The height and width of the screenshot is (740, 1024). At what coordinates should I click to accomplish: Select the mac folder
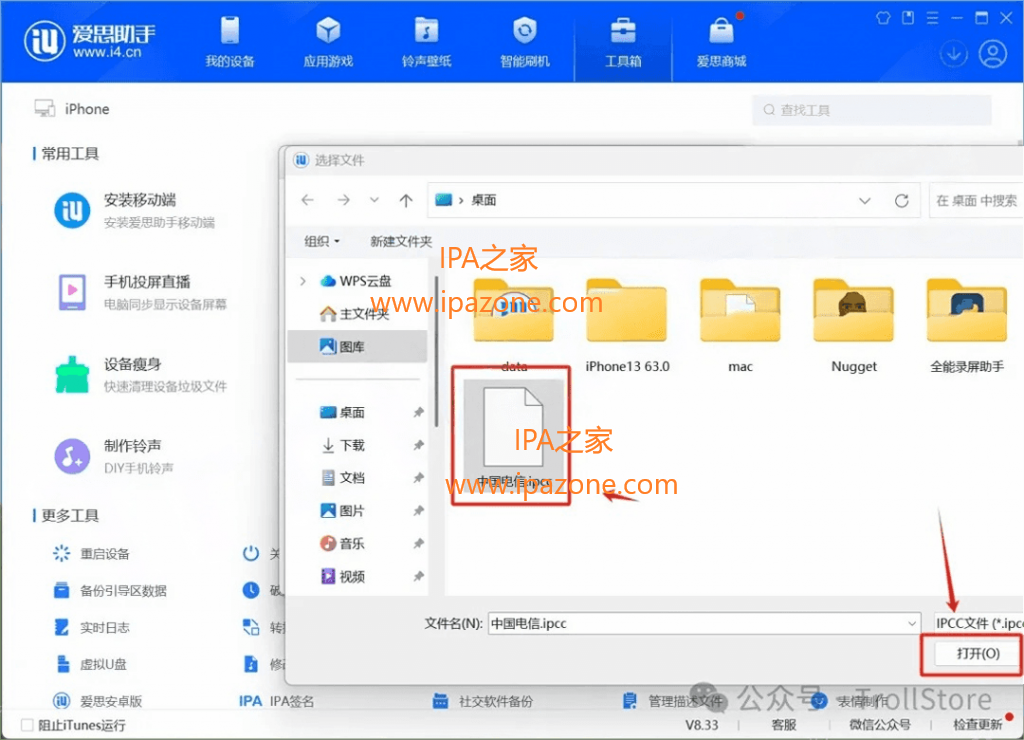[740, 325]
